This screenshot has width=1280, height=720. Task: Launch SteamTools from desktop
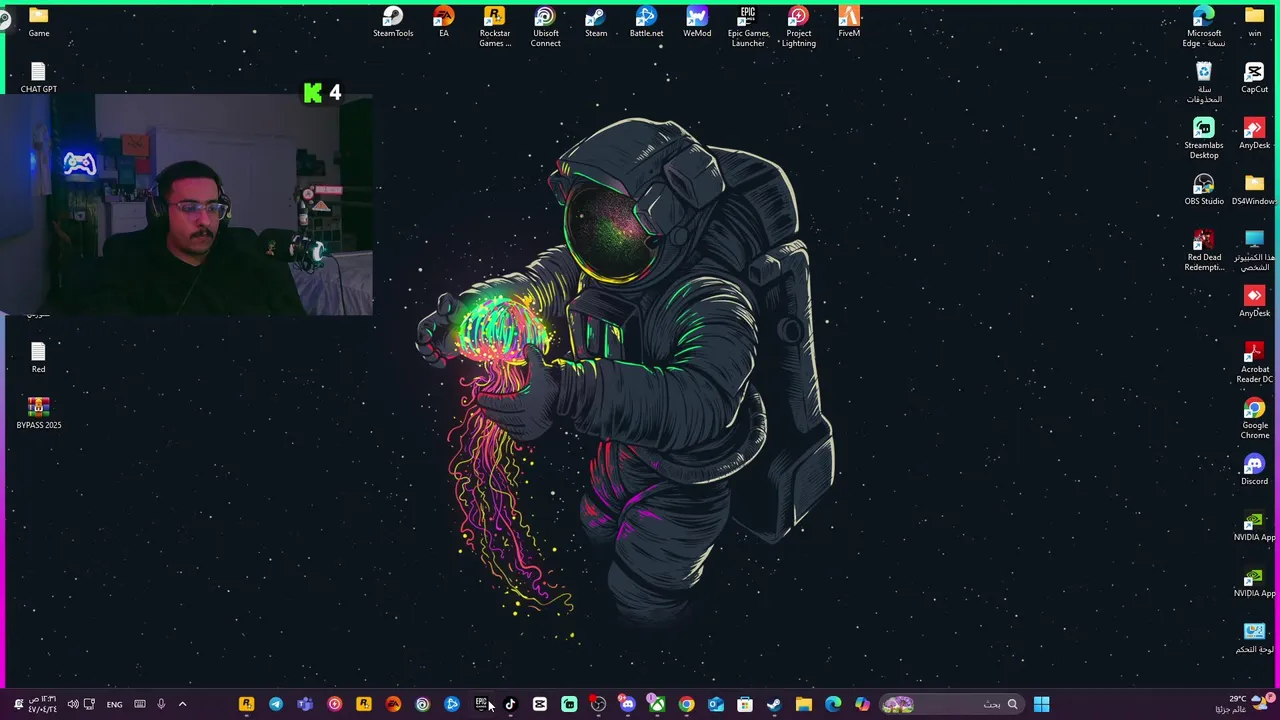coord(393,22)
